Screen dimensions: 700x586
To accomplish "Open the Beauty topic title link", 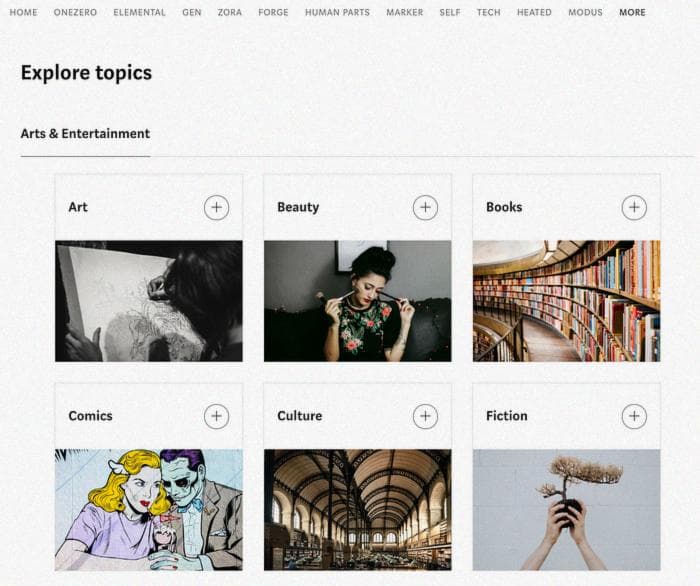I will click(x=298, y=207).
